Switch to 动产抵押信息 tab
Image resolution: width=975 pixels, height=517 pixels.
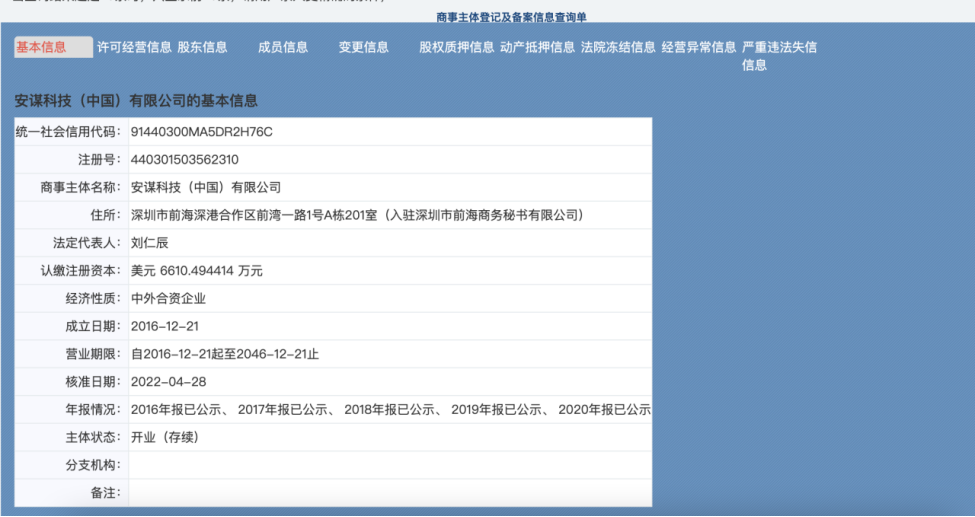click(537, 47)
